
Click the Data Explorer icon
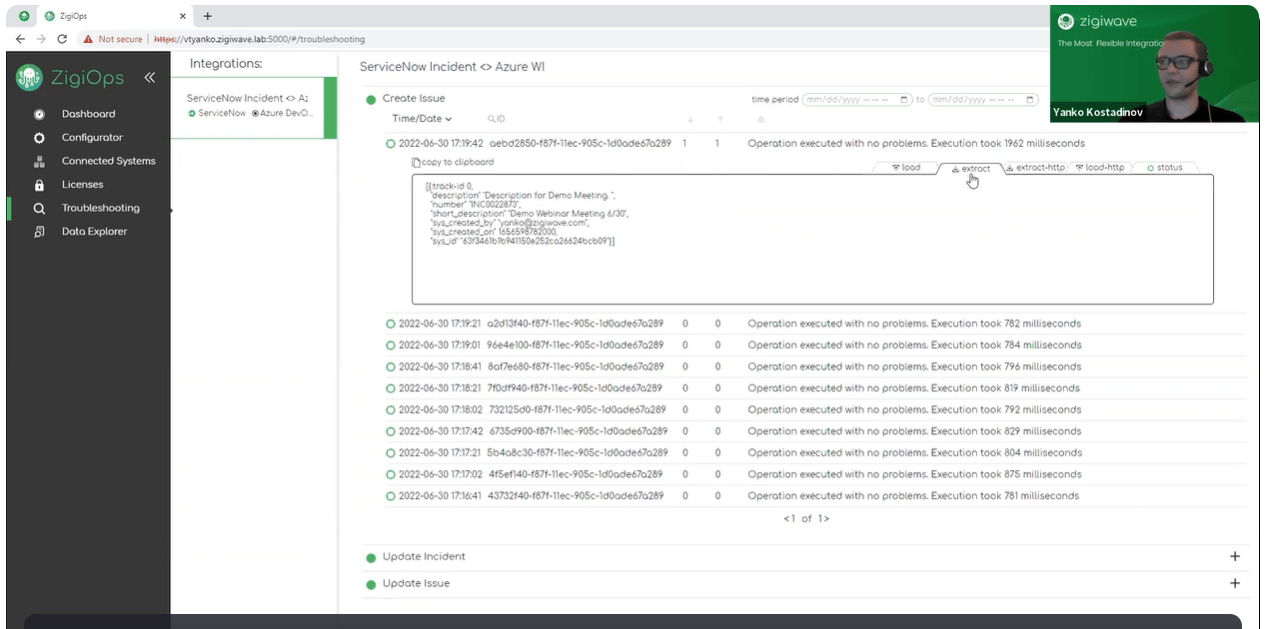pos(39,232)
